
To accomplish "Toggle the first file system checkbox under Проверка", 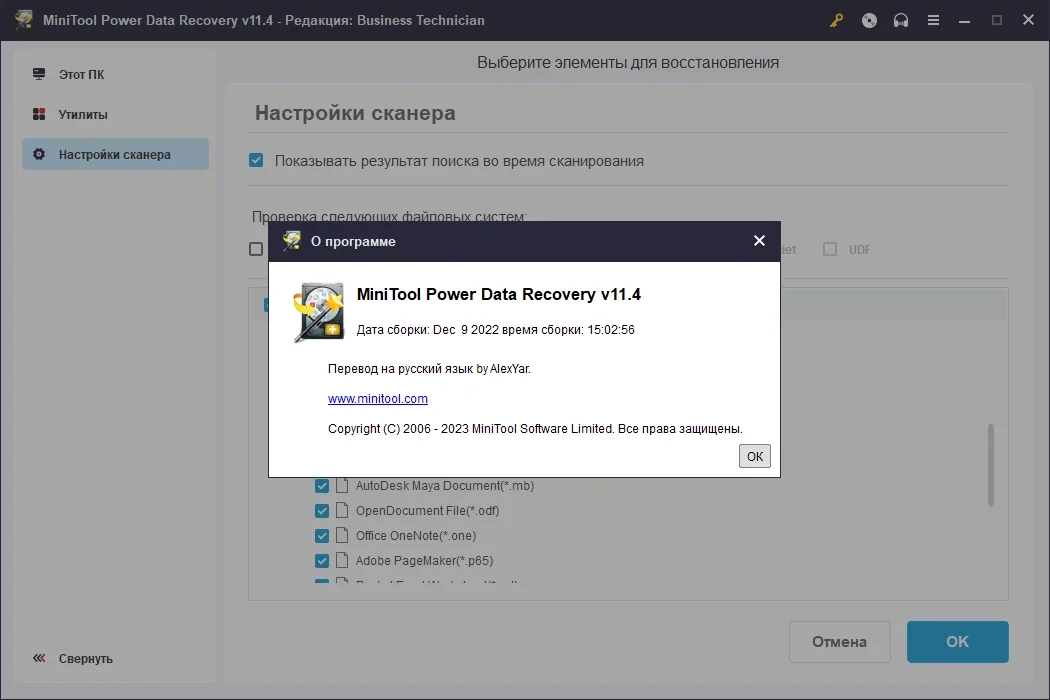I will pos(256,249).
